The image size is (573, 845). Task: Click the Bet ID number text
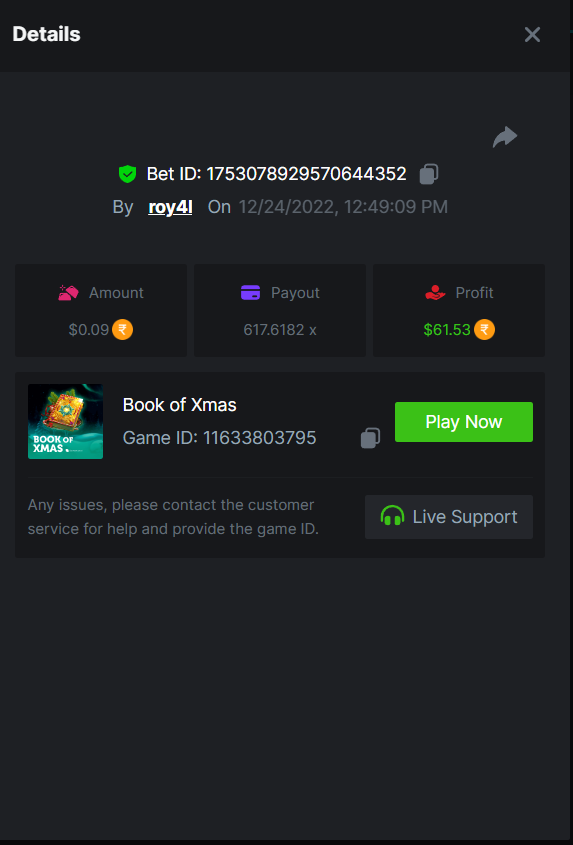click(x=306, y=174)
